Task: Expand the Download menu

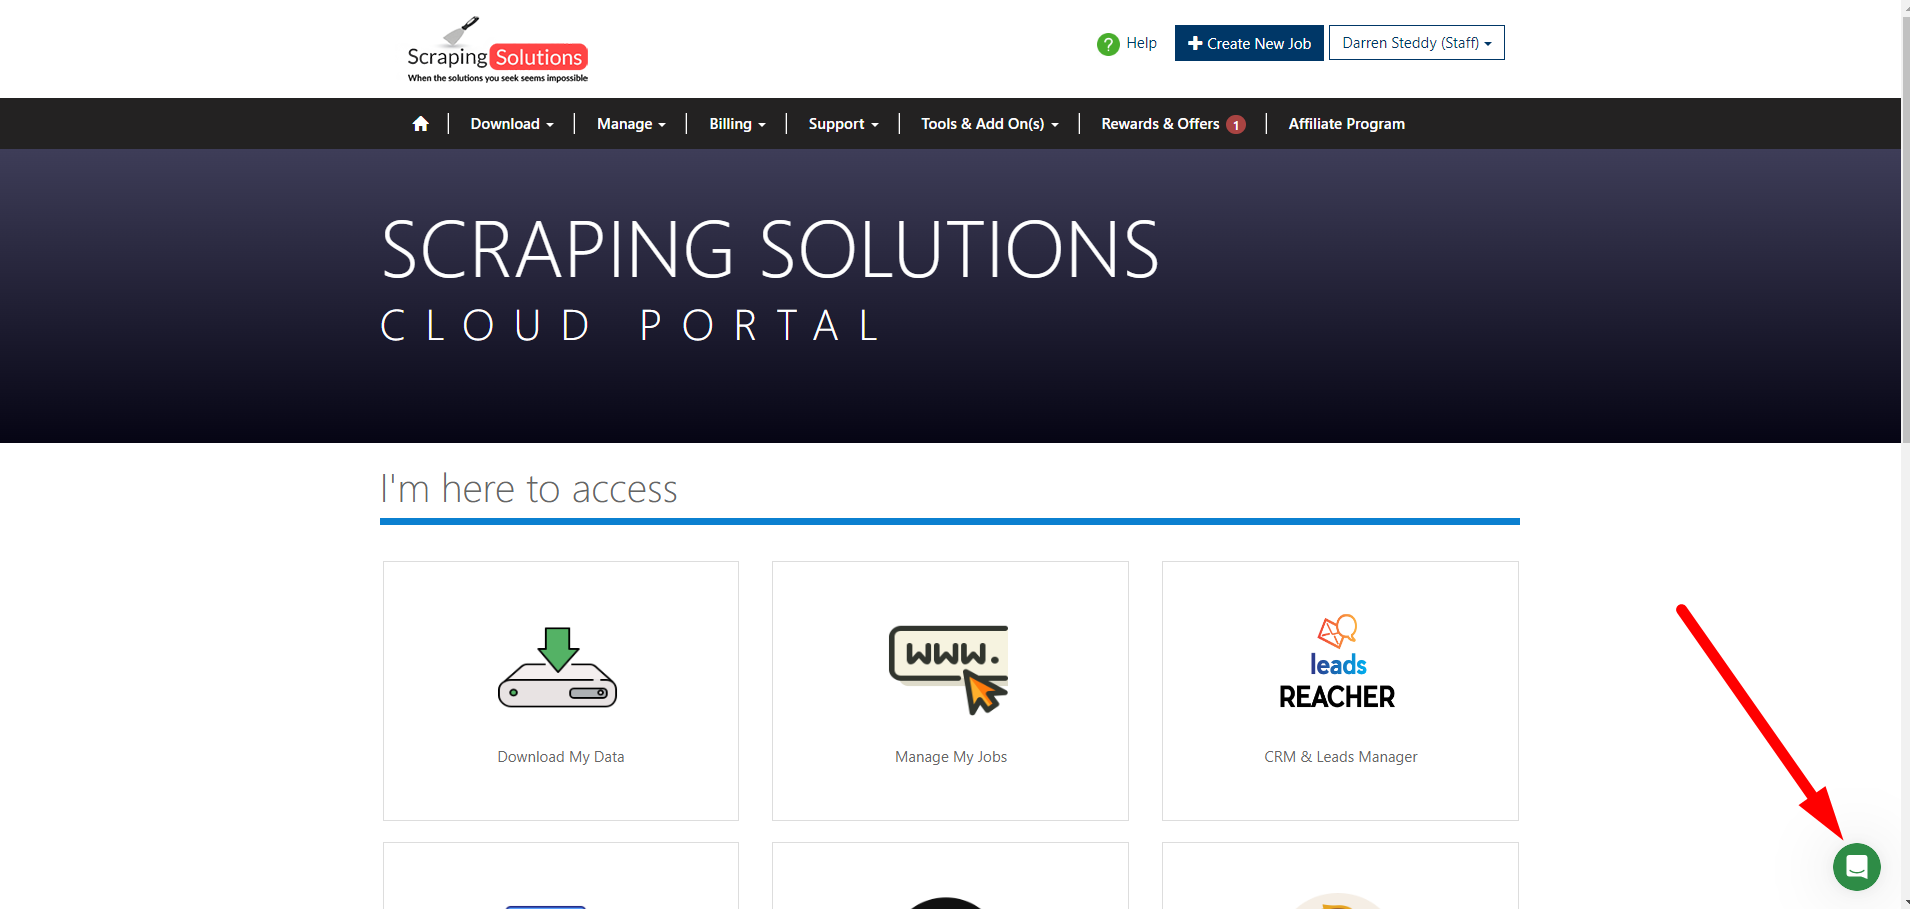Action: click(512, 124)
